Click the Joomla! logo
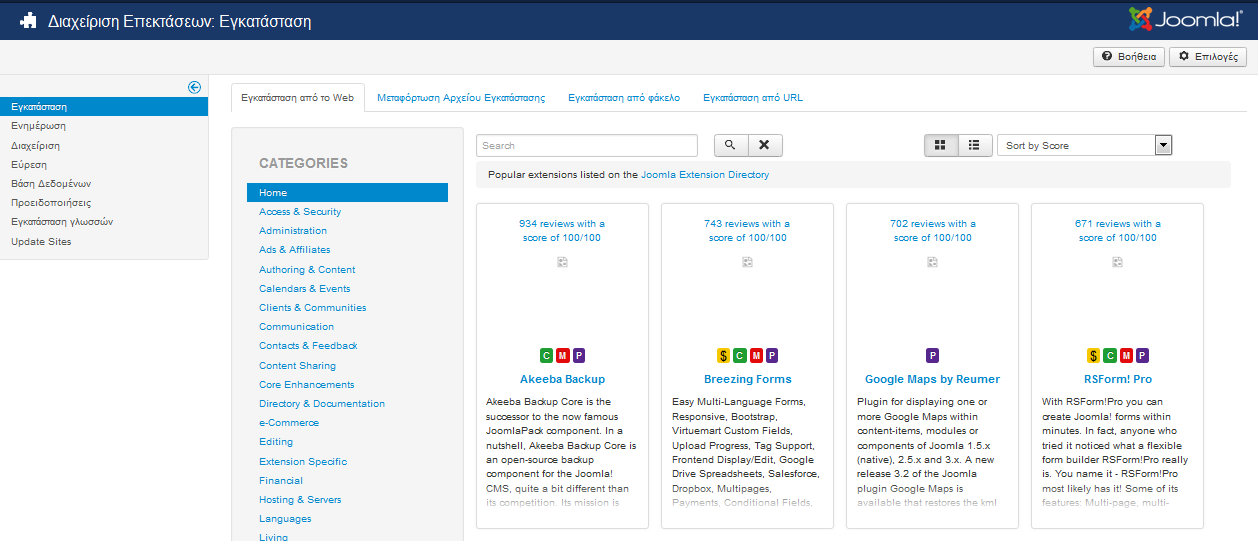This screenshot has height=541, width=1258. click(1185, 19)
